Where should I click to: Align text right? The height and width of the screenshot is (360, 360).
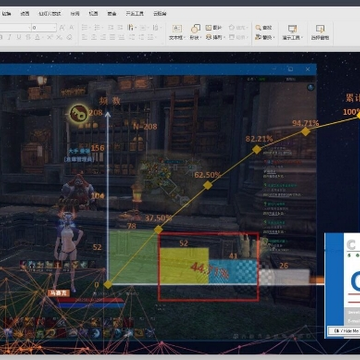(103, 37)
